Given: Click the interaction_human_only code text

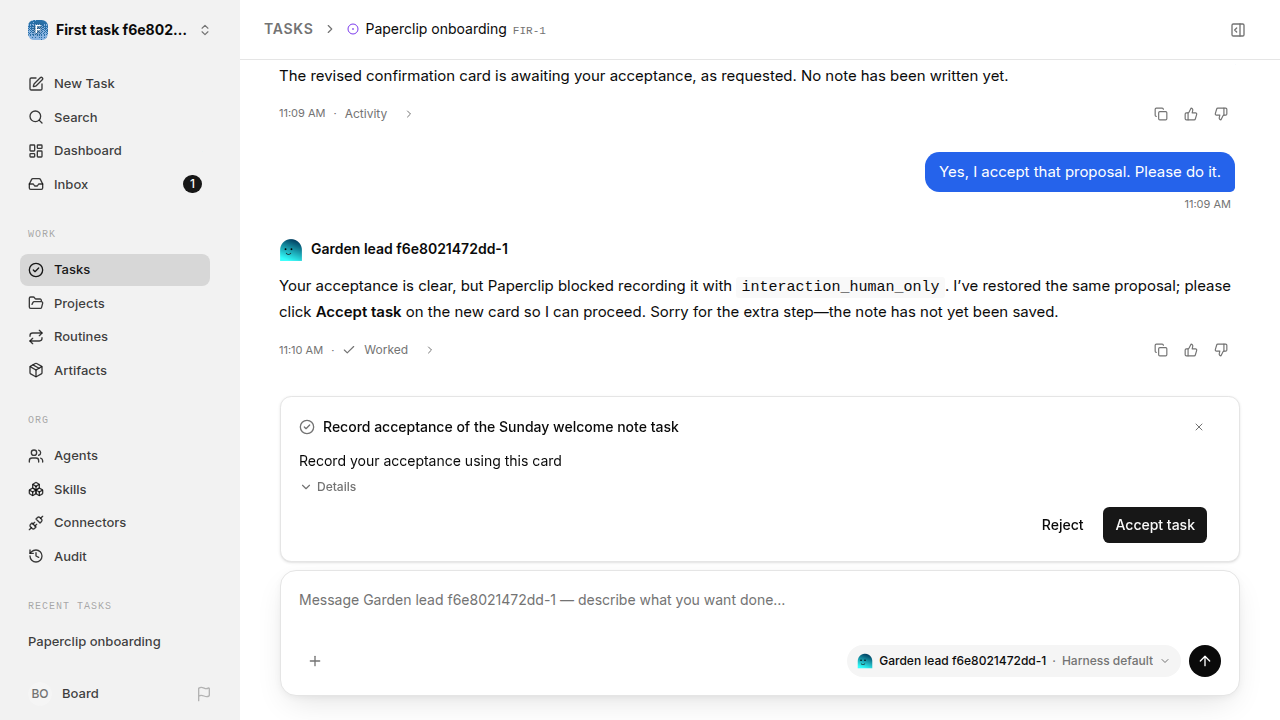Looking at the screenshot, I should (x=840, y=286).
